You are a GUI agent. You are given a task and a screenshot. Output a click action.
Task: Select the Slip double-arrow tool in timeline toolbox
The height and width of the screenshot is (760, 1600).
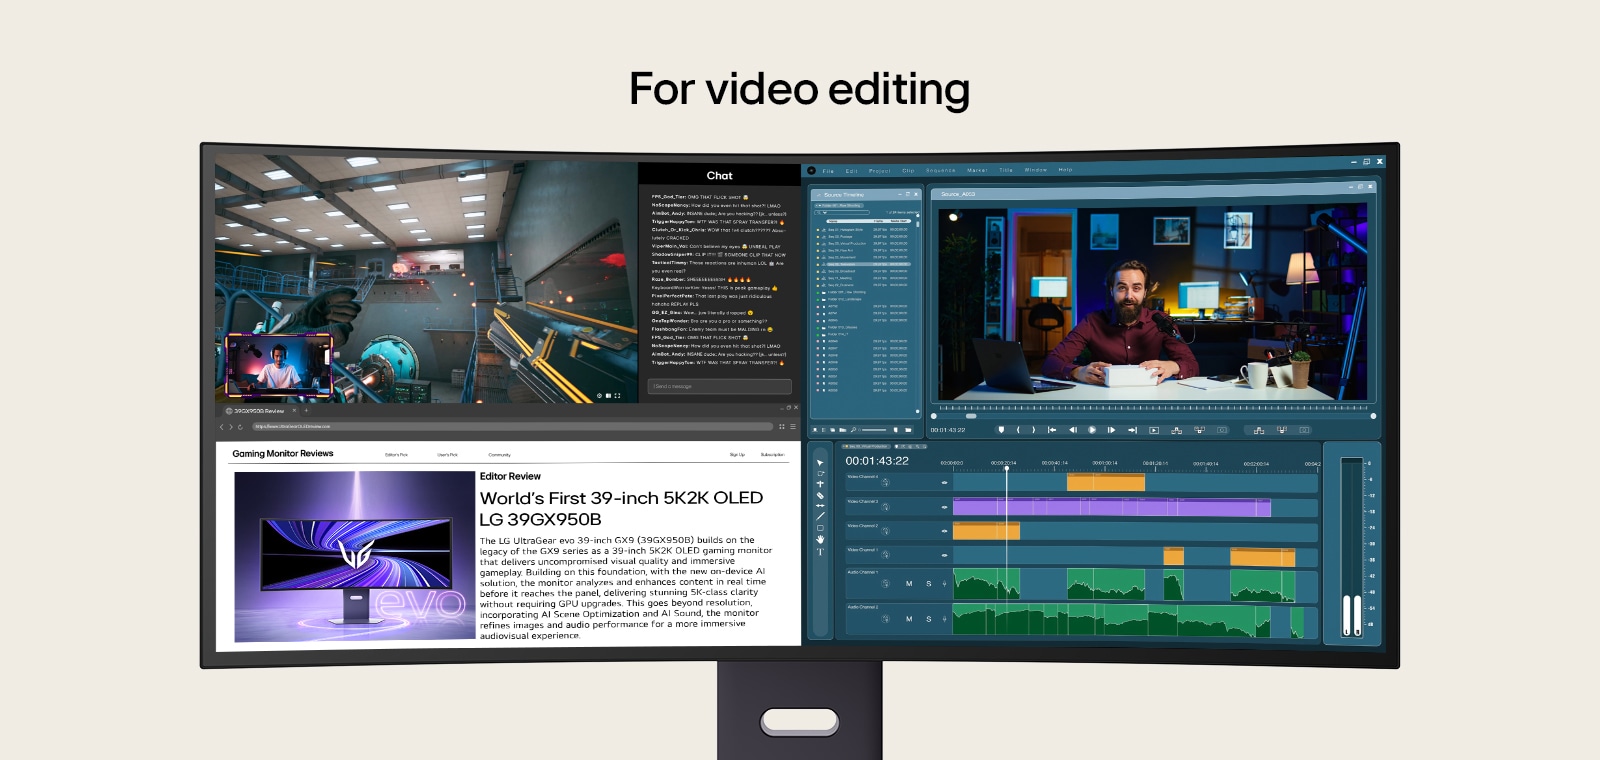tap(820, 506)
